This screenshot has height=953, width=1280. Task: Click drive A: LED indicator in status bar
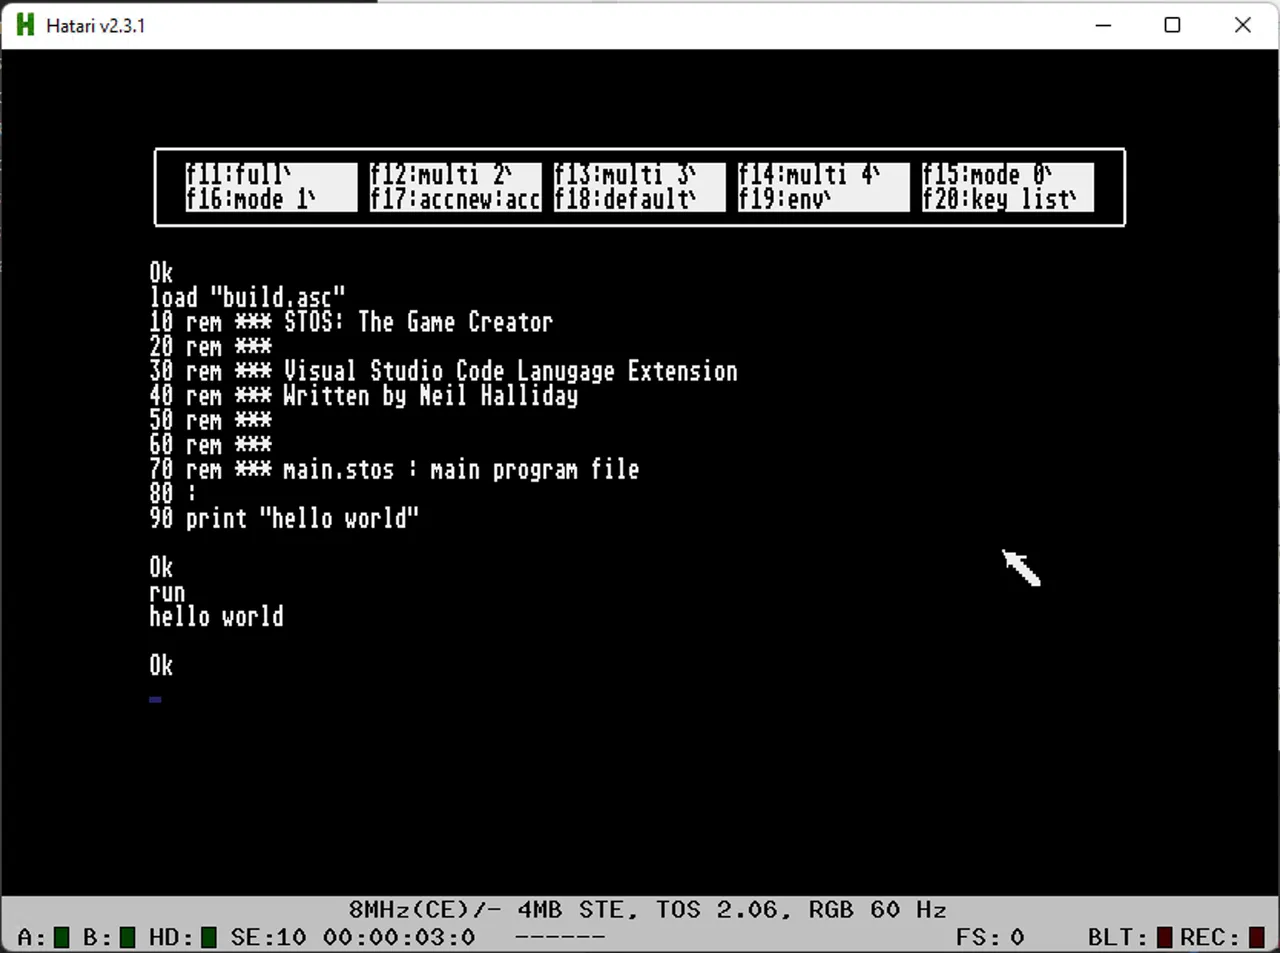click(x=62, y=937)
